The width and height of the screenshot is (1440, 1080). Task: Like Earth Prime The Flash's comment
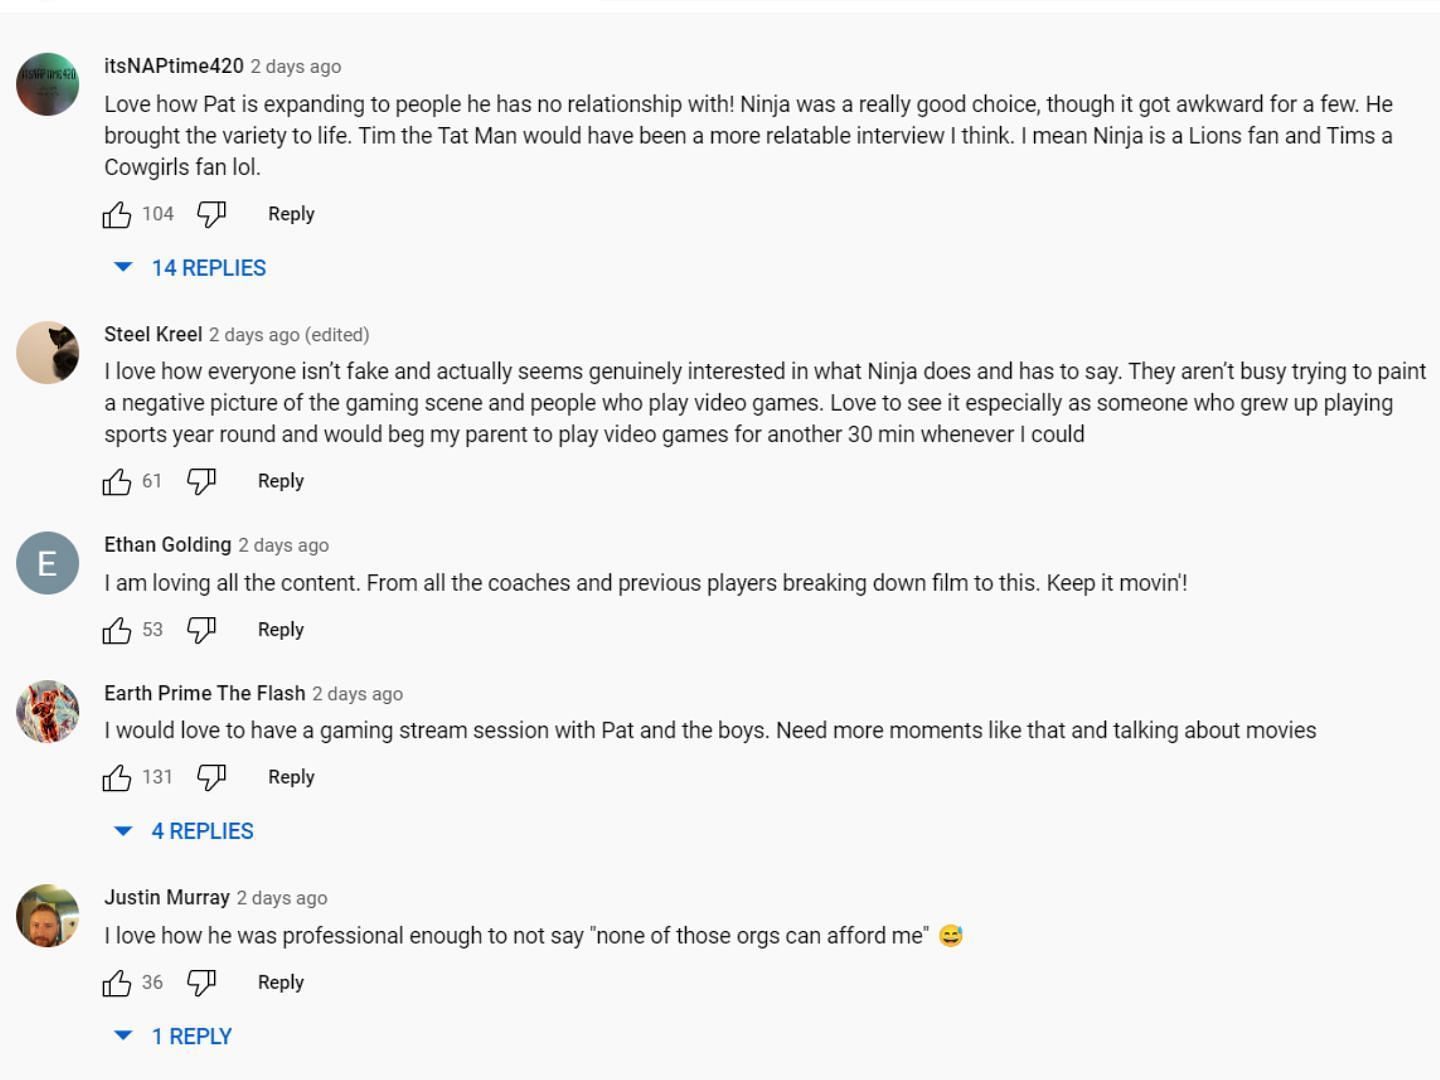click(x=117, y=777)
